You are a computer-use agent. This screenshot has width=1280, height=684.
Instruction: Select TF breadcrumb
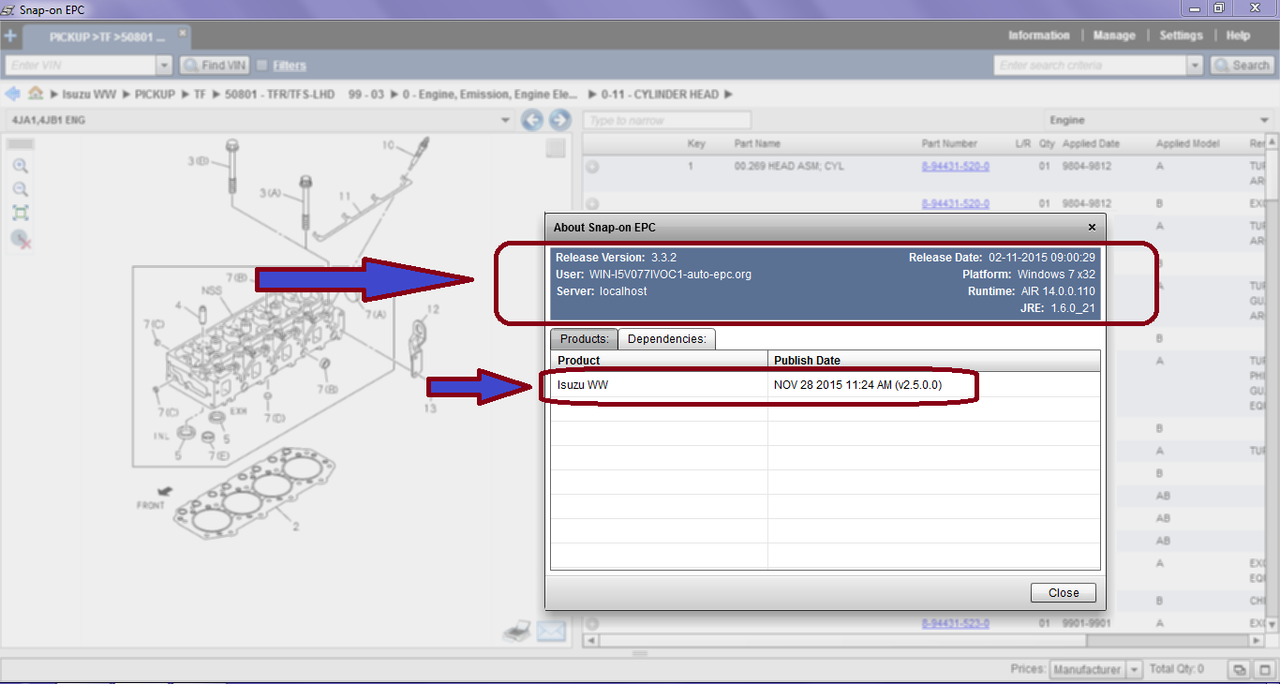click(200, 94)
